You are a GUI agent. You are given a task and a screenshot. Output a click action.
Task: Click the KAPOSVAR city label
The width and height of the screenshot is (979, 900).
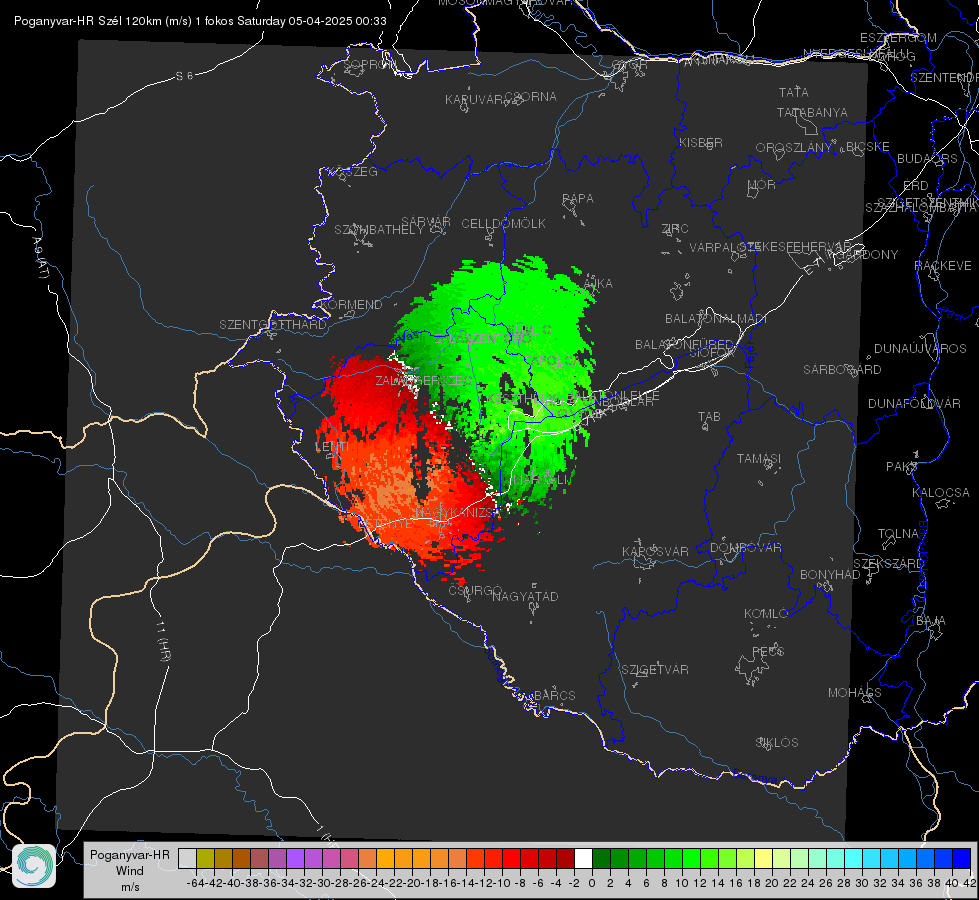coord(655,551)
